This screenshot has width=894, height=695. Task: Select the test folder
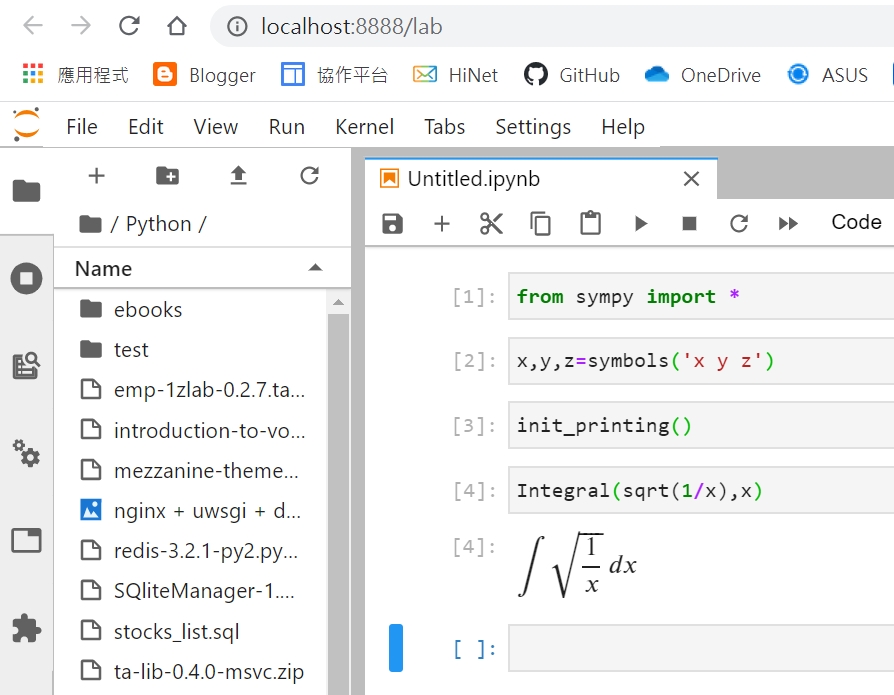pyautogui.click(x=191, y=349)
